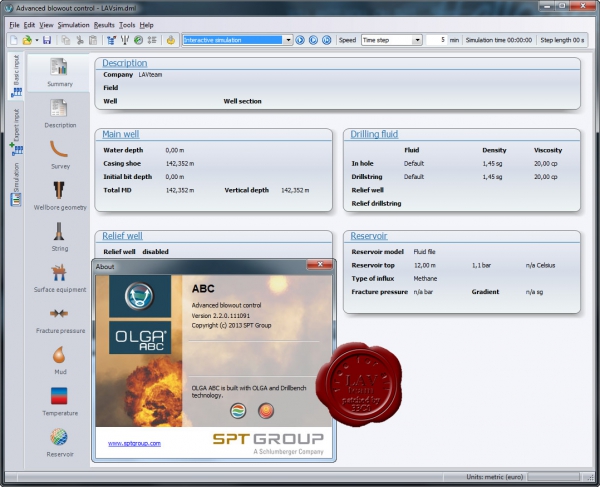
Task: Click the wellbore fork toolbar icon
Action: click(x=125, y=40)
